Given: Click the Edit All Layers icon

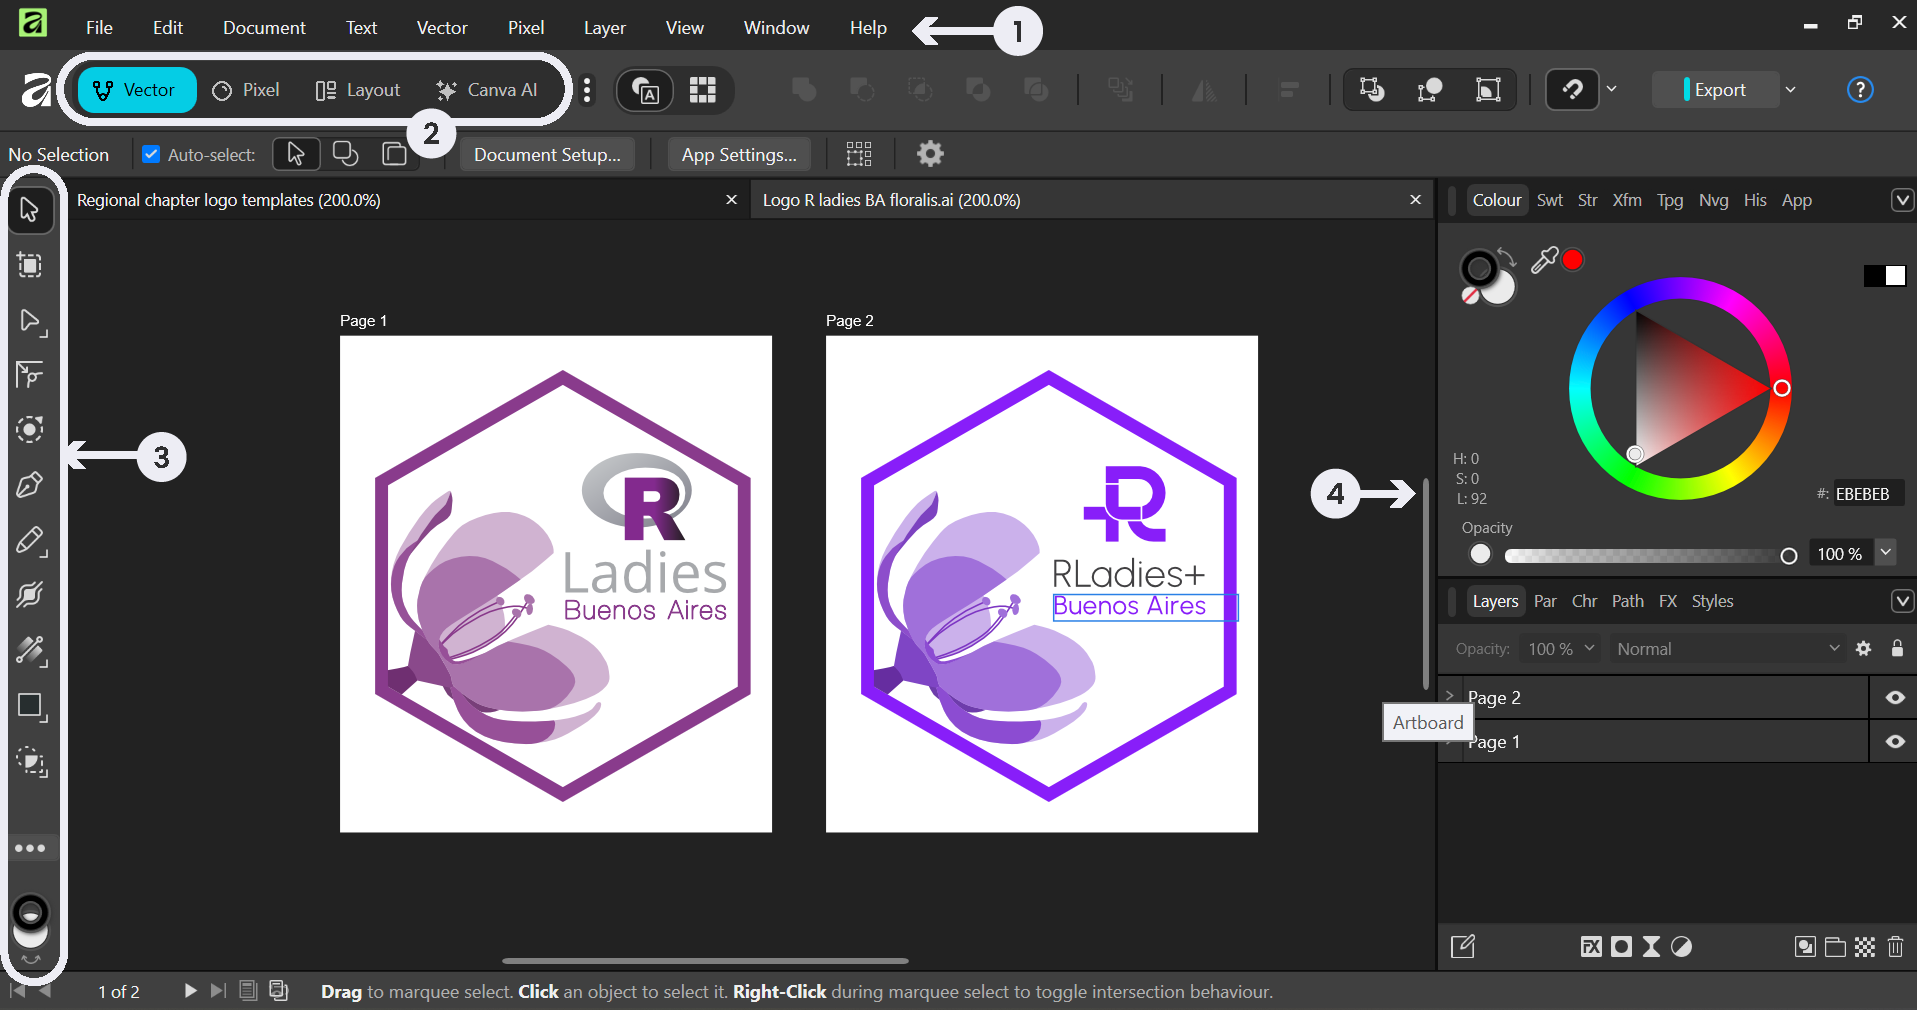Looking at the screenshot, I should 1463,947.
